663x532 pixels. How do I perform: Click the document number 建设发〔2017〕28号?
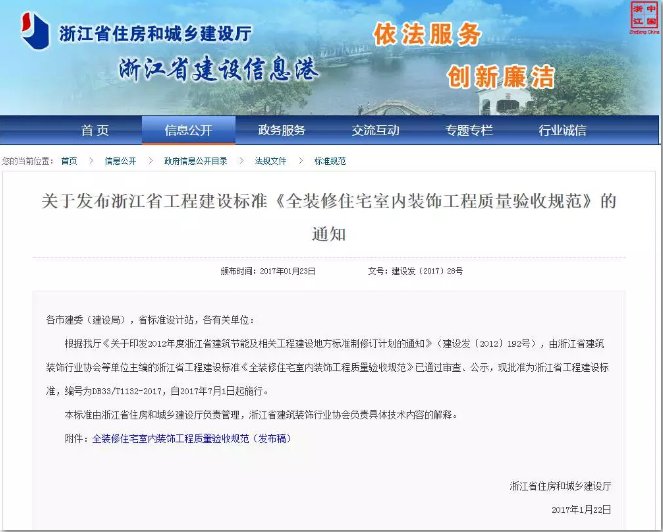point(427,271)
